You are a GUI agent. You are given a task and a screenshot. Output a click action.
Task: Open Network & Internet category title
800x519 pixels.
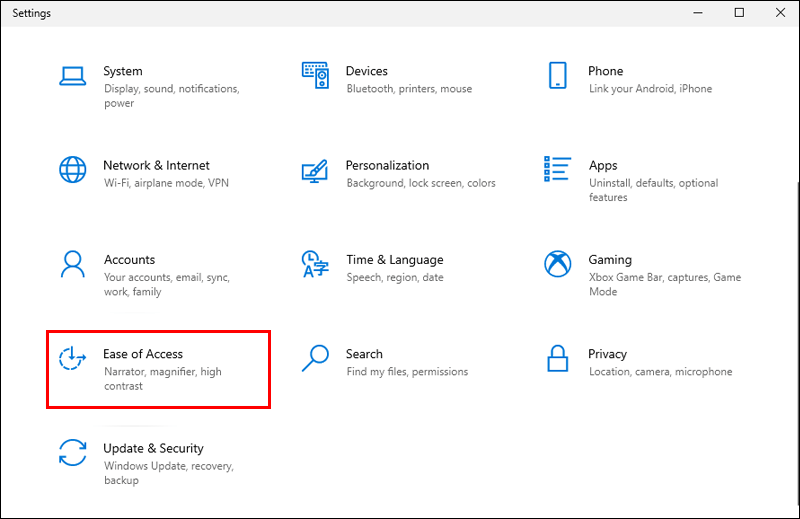click(x=156, y=165)
